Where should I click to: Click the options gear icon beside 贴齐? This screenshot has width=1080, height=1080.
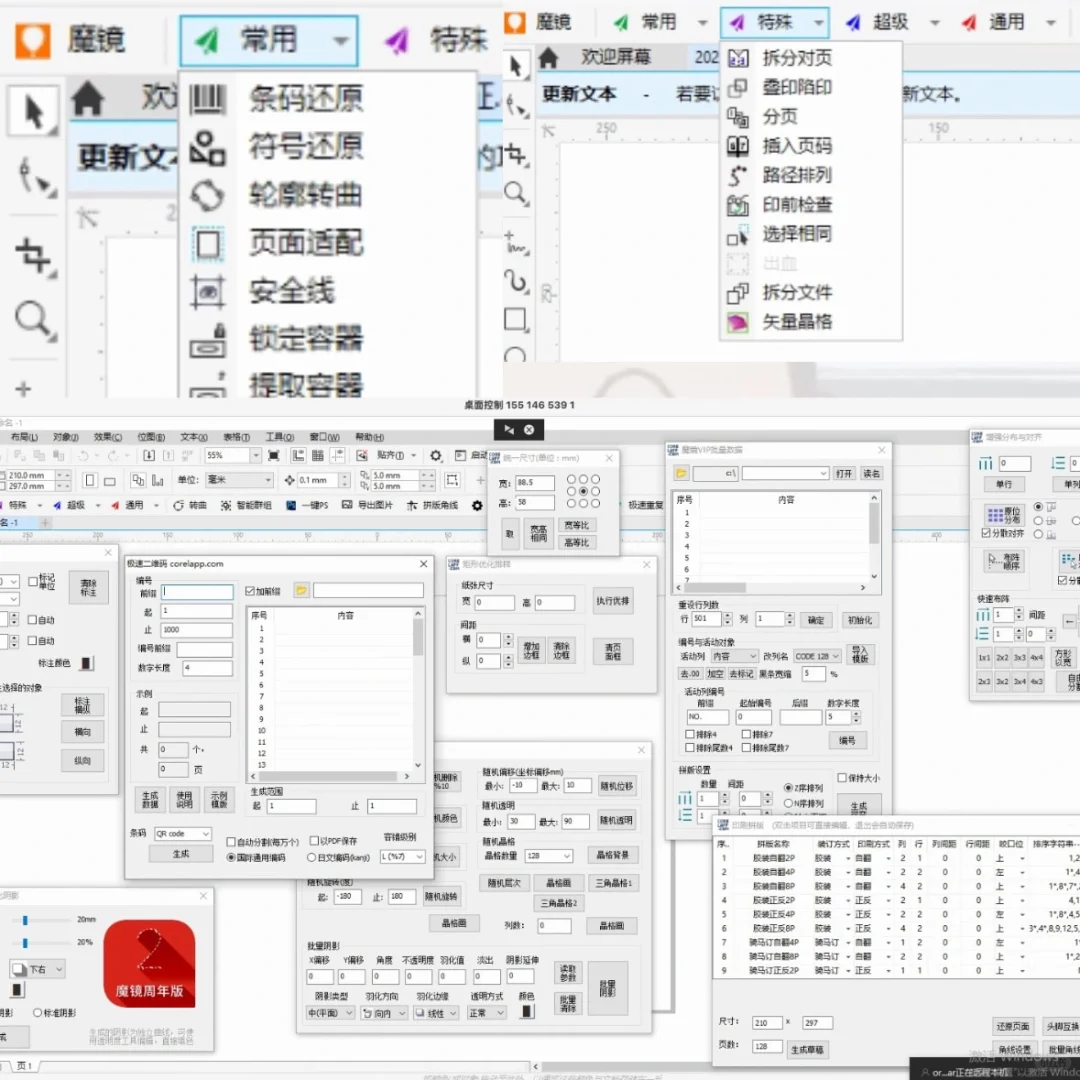(435, 455)
